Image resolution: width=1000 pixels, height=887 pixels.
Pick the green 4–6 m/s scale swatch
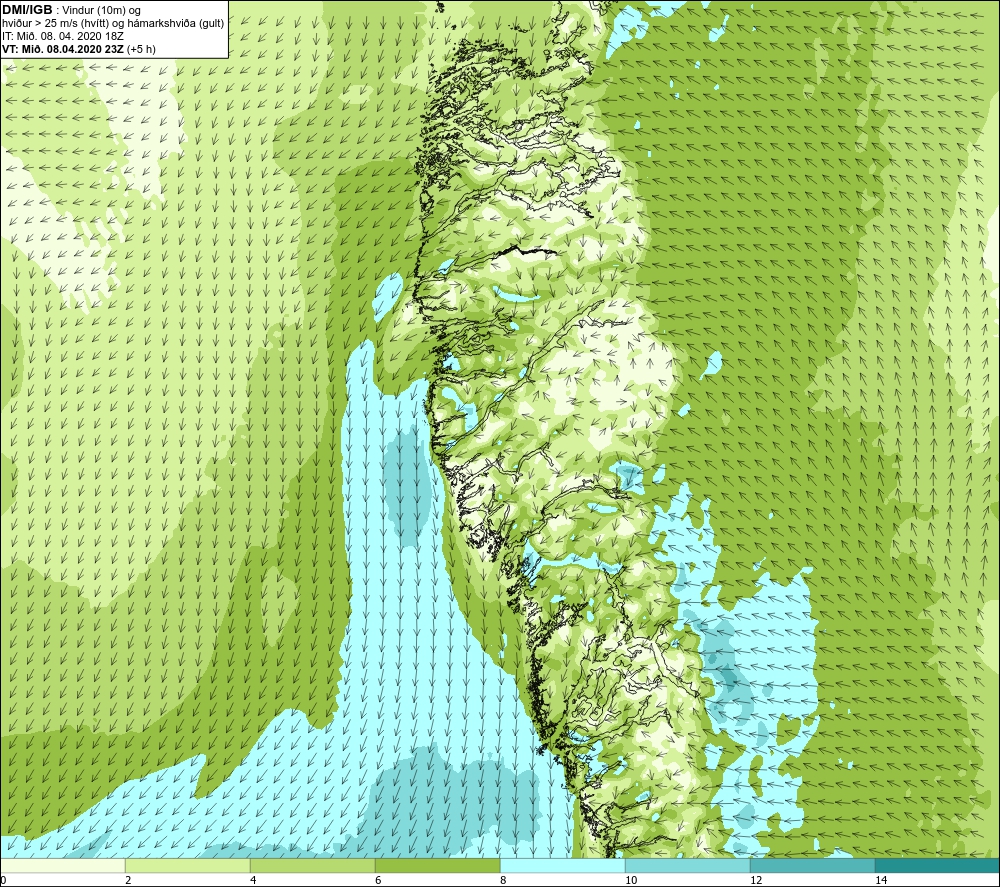(312, 866)
